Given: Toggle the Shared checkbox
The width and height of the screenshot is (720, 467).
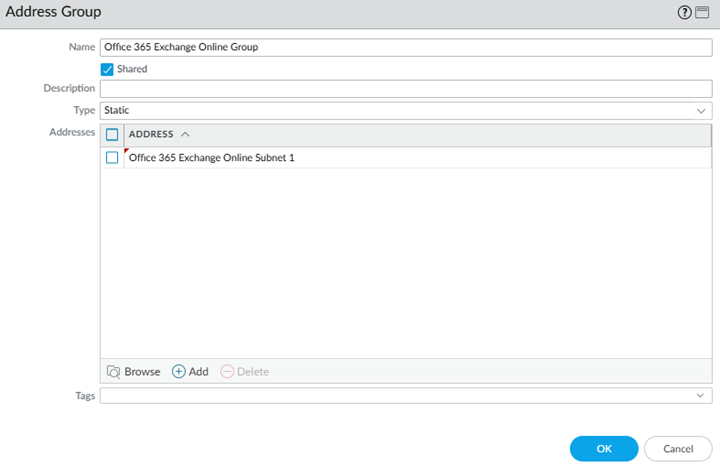Looking at the screenshot, I should [x=108, y=69].
